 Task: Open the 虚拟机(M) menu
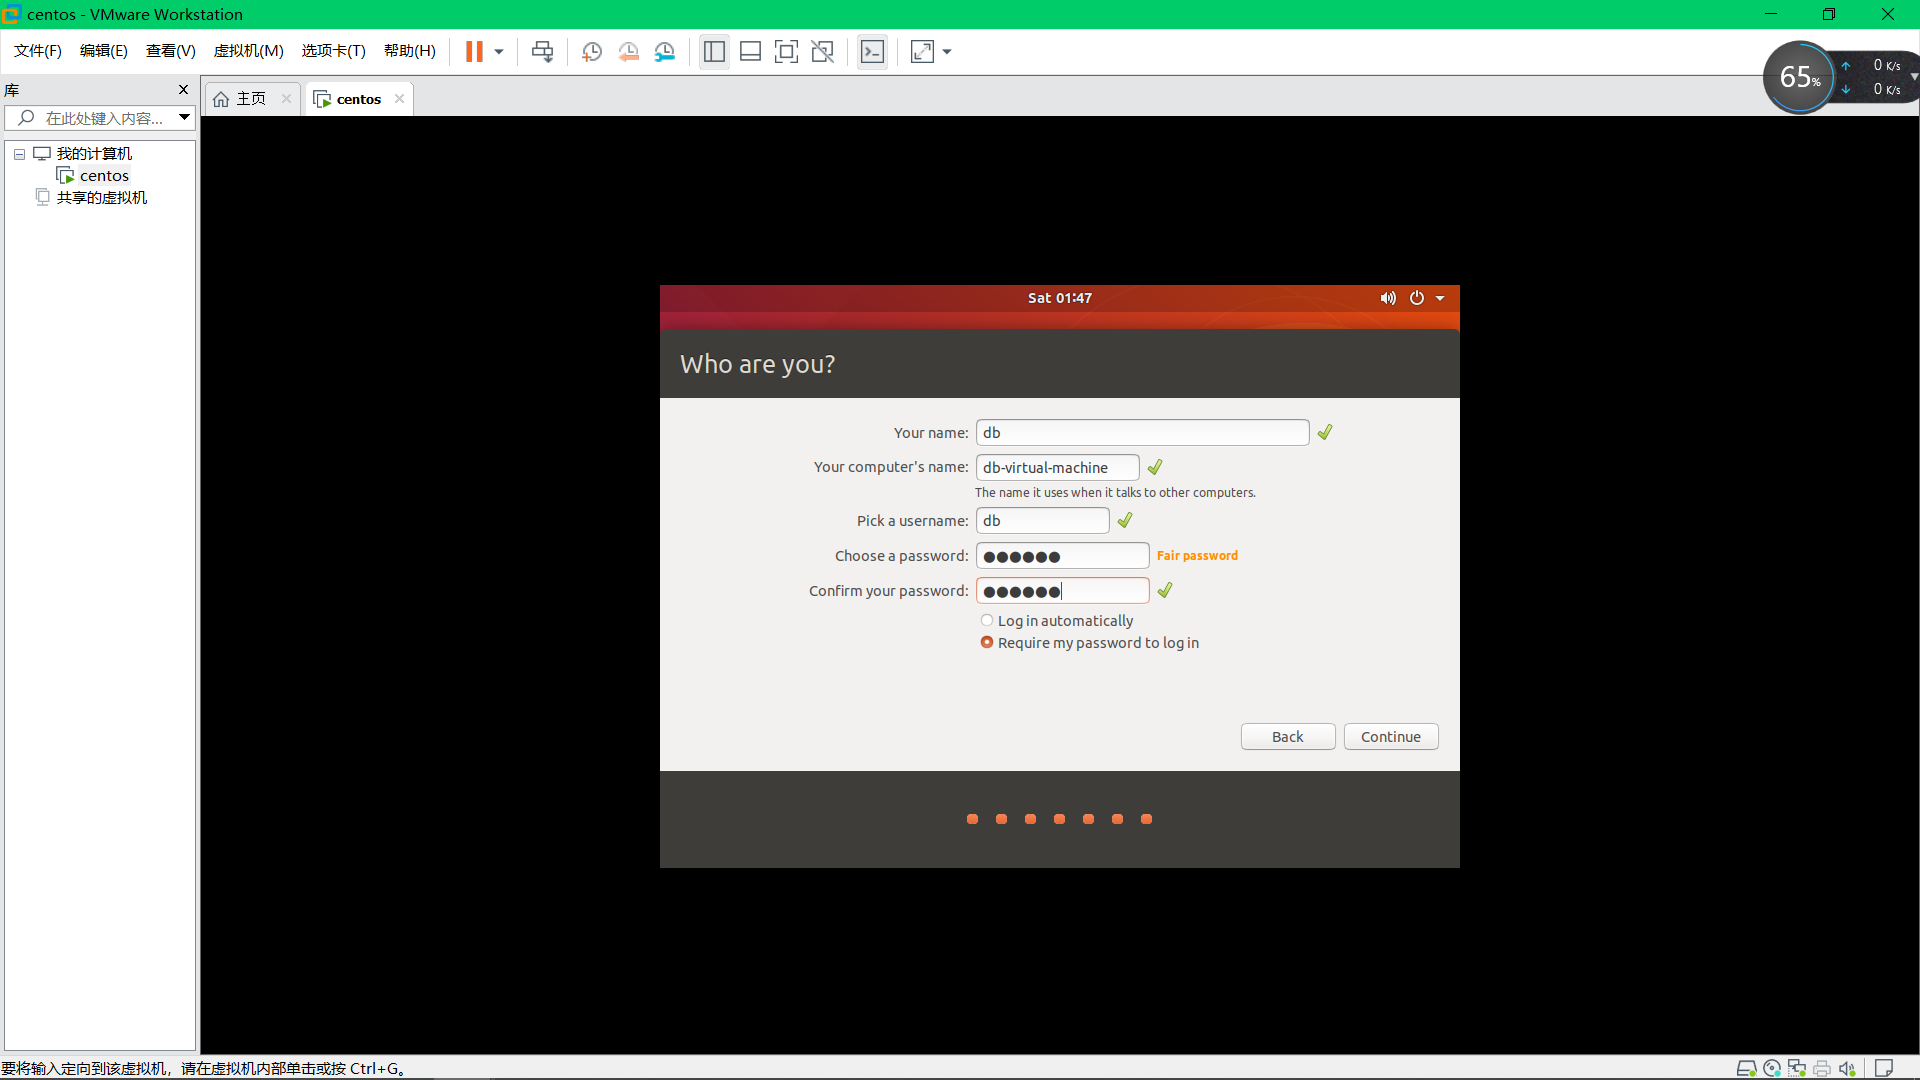249,51
